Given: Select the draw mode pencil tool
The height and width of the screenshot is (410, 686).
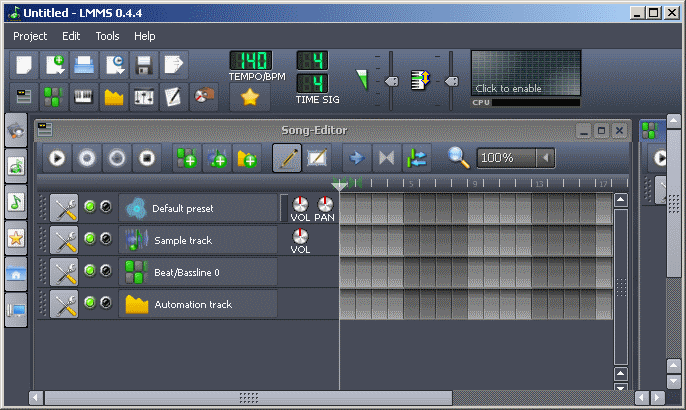Looking at the screenshot, I should (287, 157).
